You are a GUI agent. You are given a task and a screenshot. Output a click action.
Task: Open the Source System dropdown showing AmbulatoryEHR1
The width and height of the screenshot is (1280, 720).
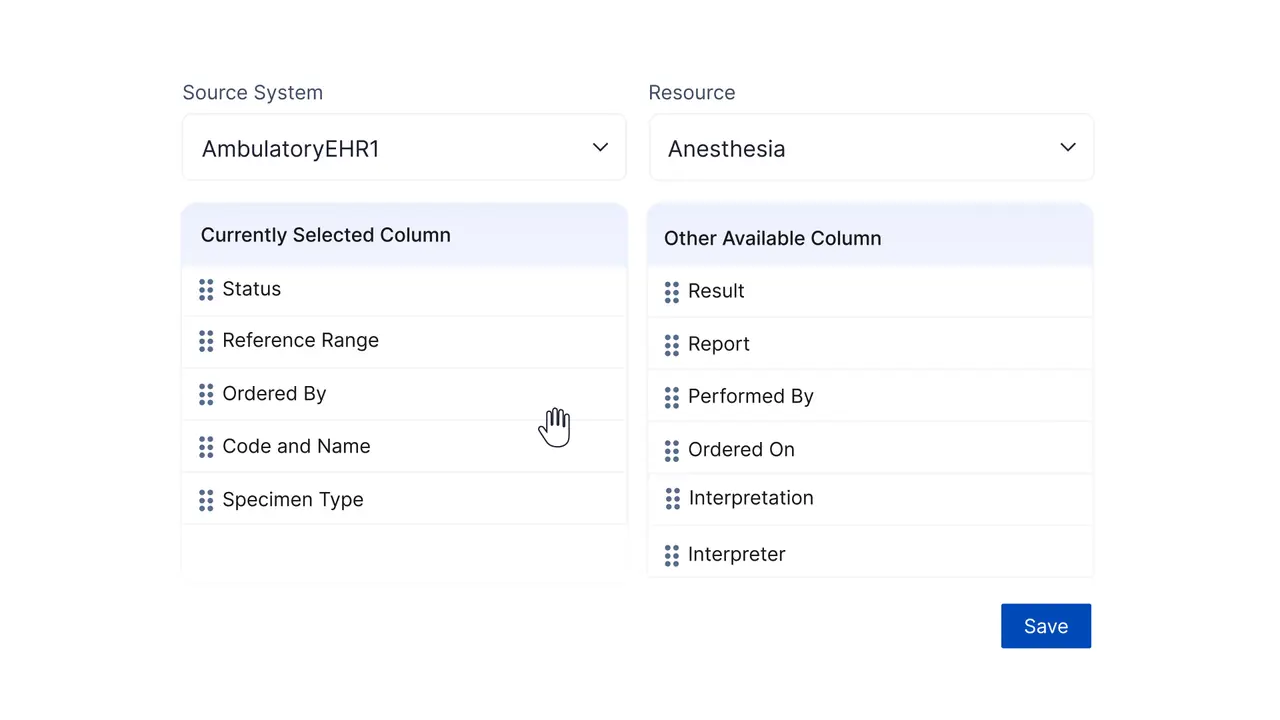point(404,148)
